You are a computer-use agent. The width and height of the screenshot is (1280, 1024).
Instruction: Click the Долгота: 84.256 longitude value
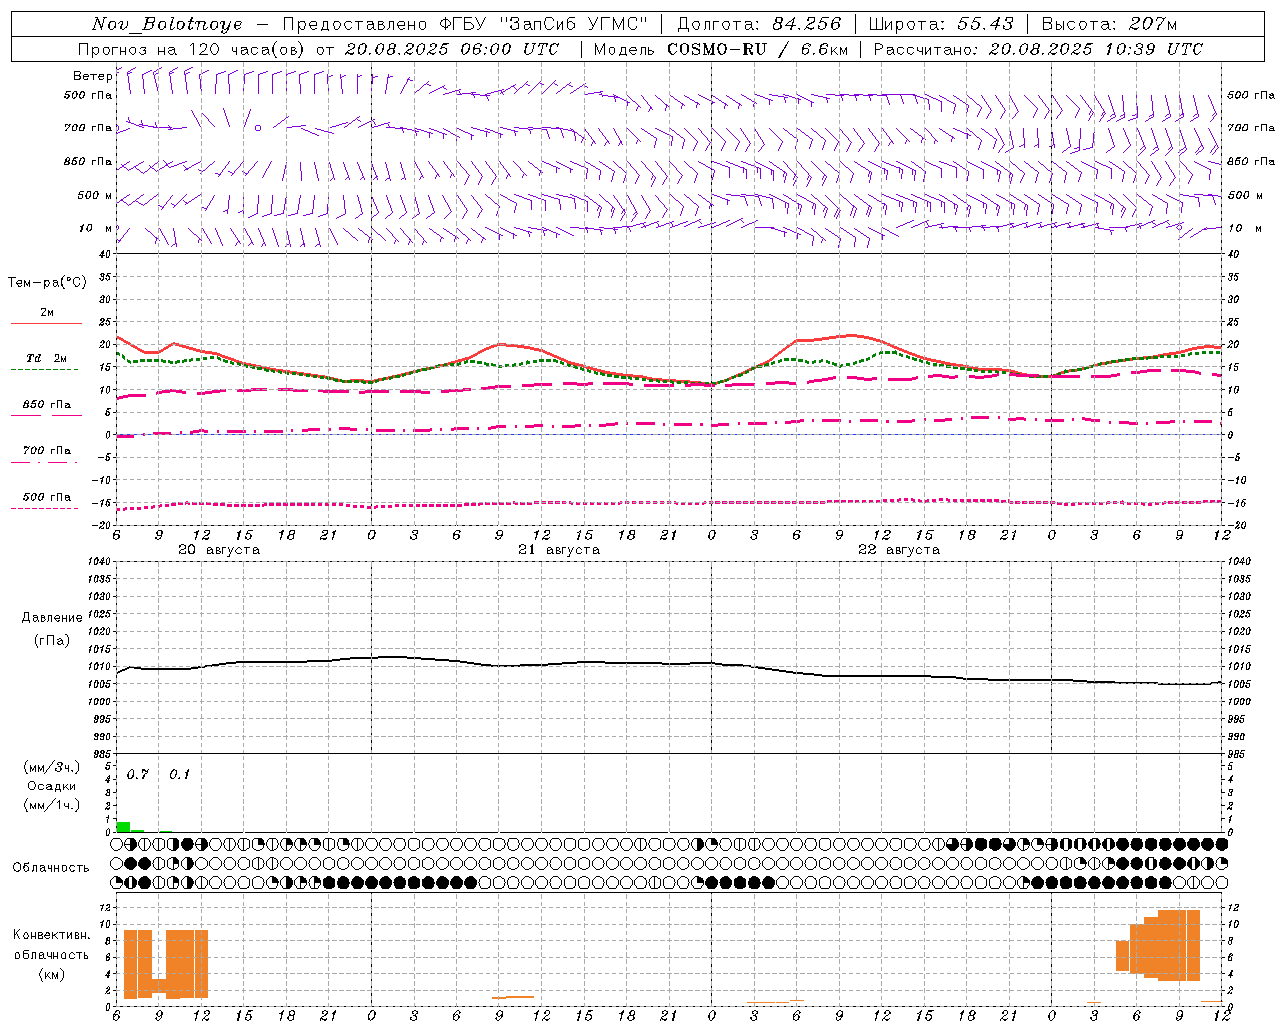(759, 24)
